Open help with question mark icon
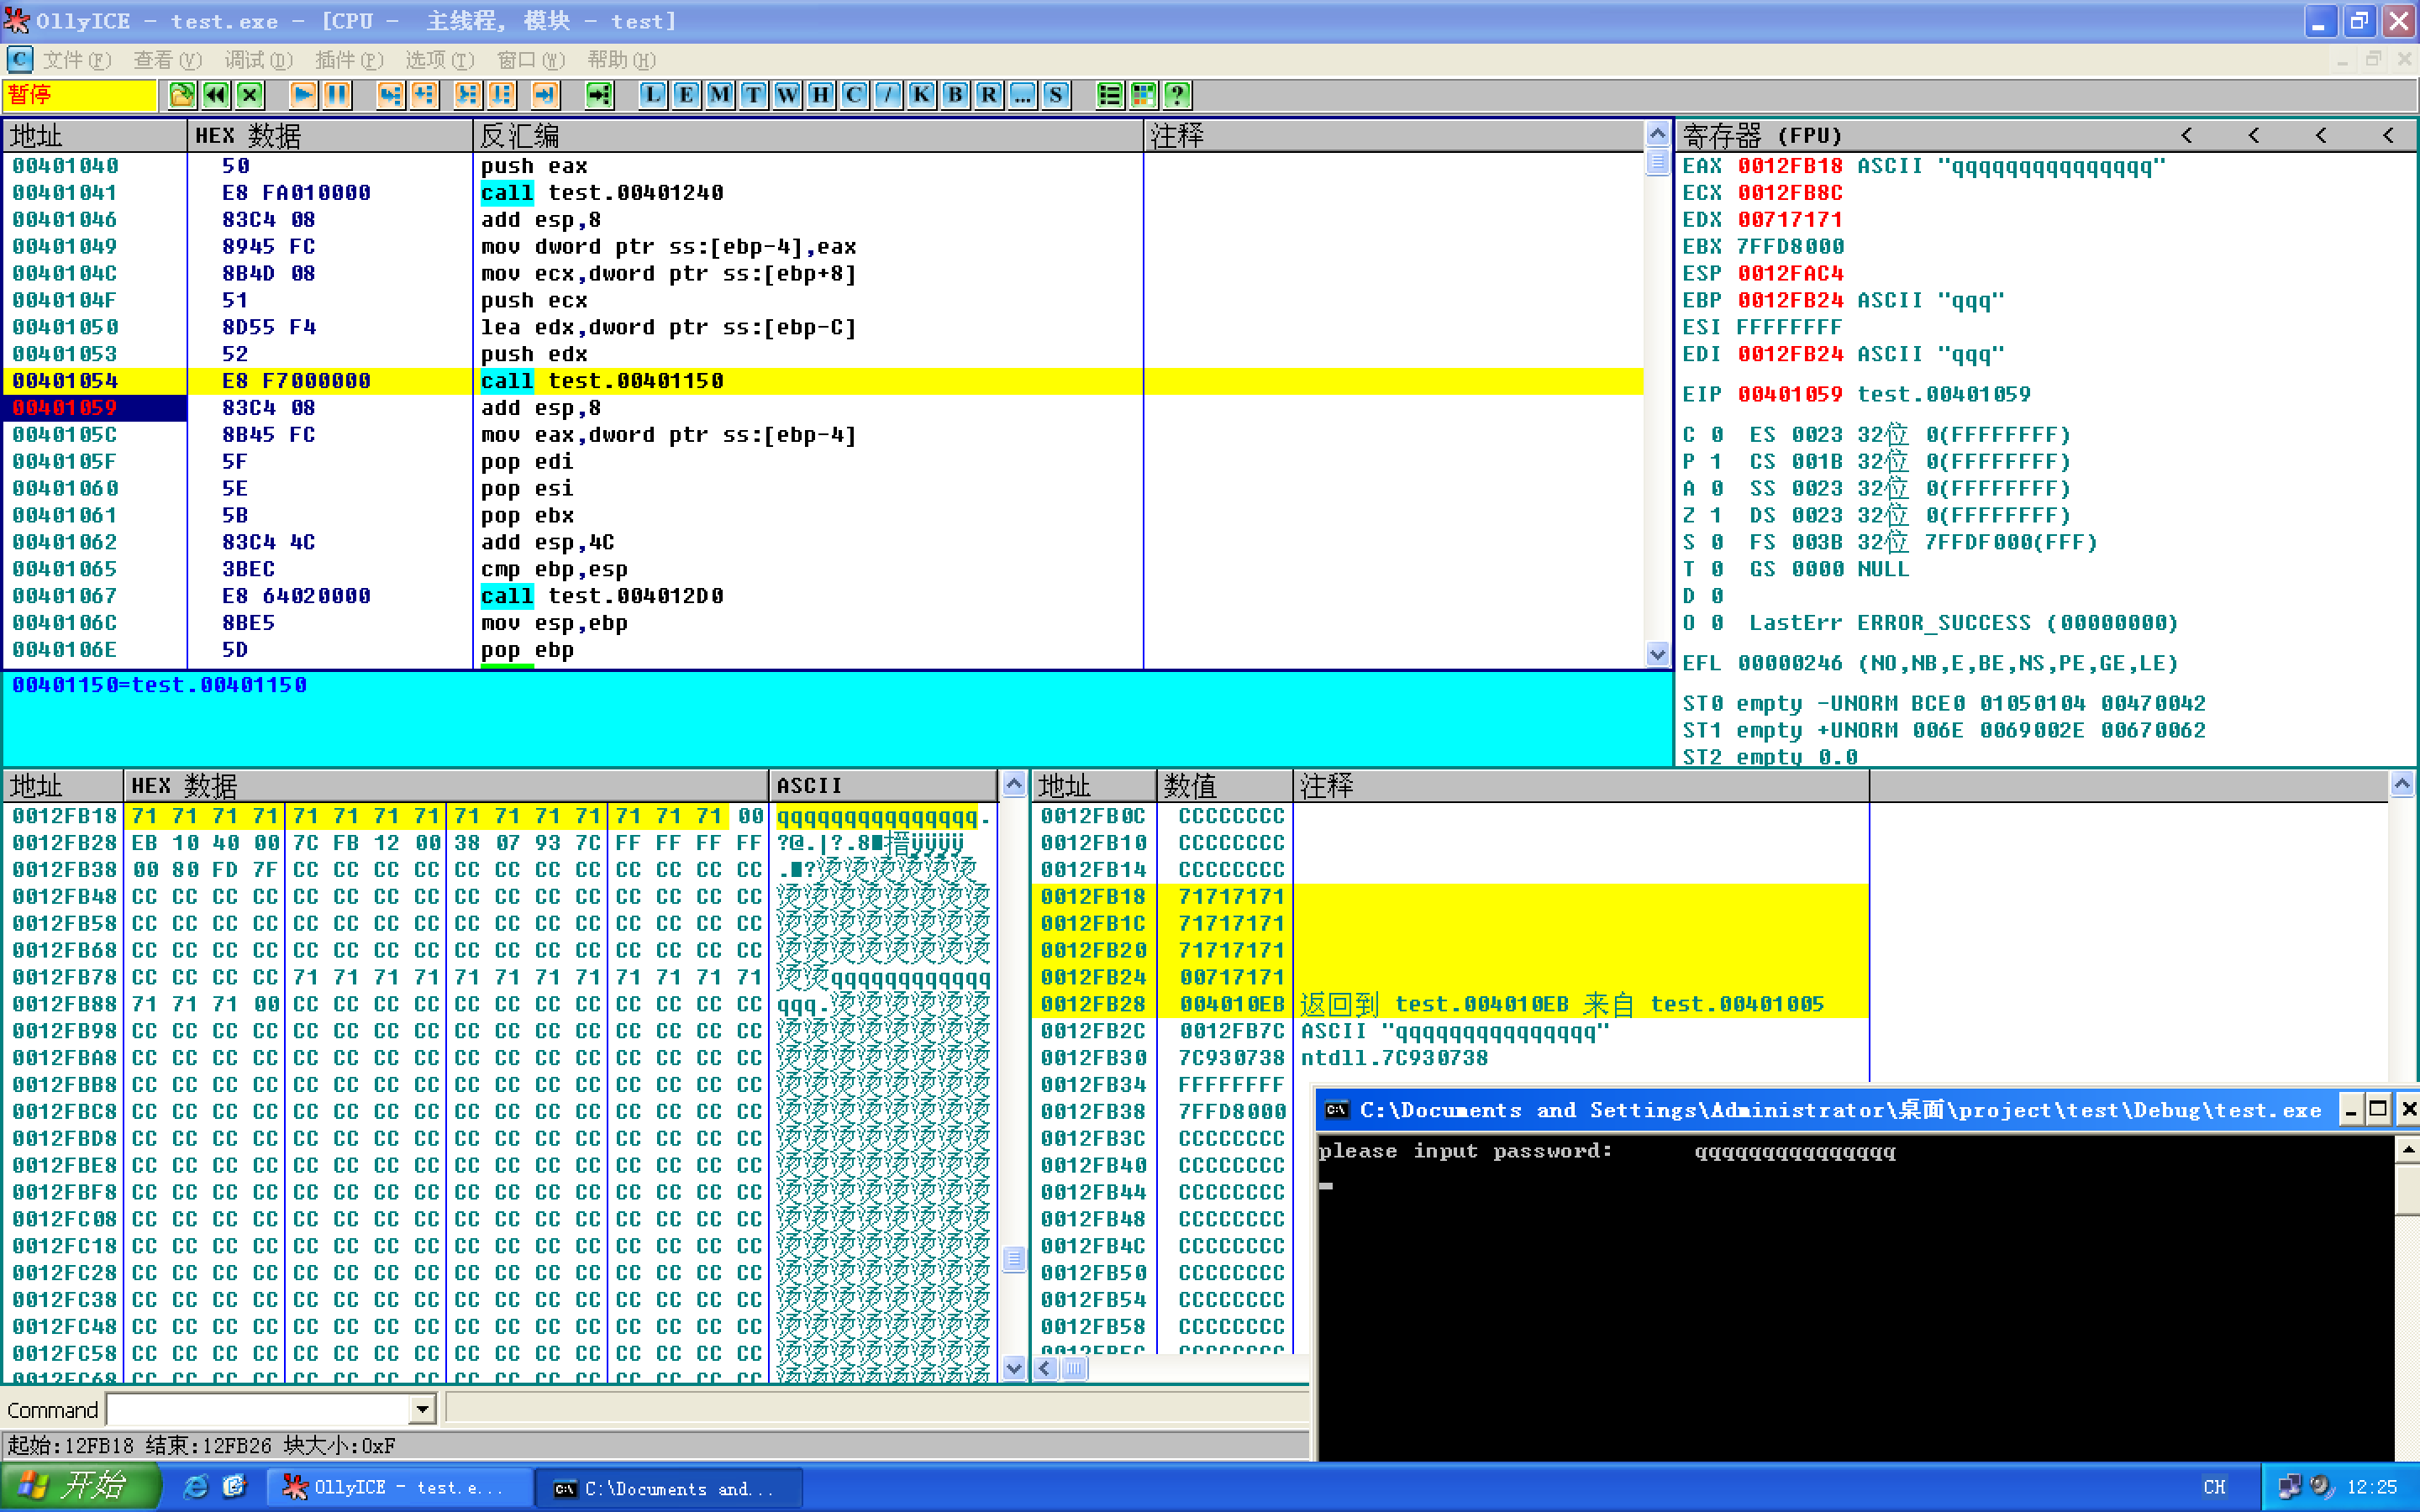 pos(1178,95)
